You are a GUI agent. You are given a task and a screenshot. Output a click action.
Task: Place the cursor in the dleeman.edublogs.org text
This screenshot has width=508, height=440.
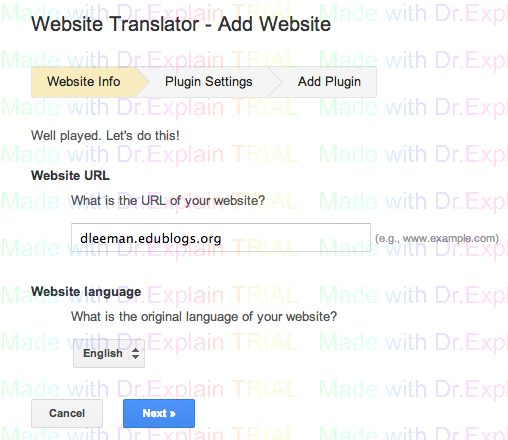[151, 239]
